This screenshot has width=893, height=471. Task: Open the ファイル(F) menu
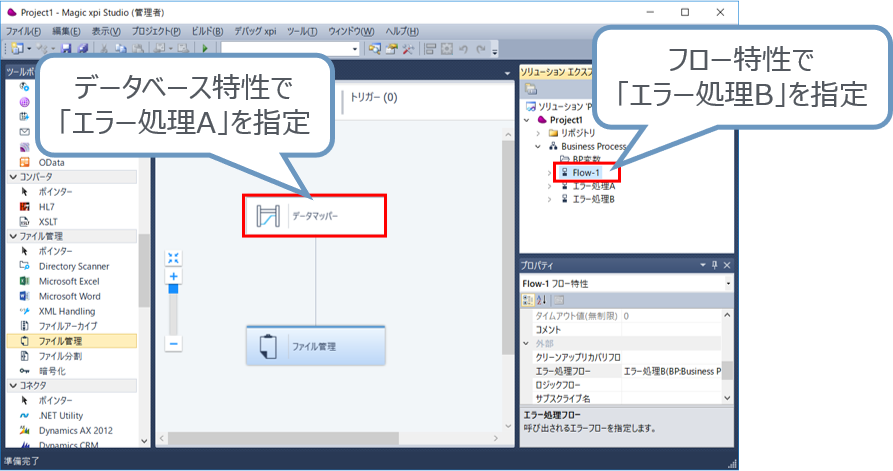pyautogui.click(x=23, y=31)
